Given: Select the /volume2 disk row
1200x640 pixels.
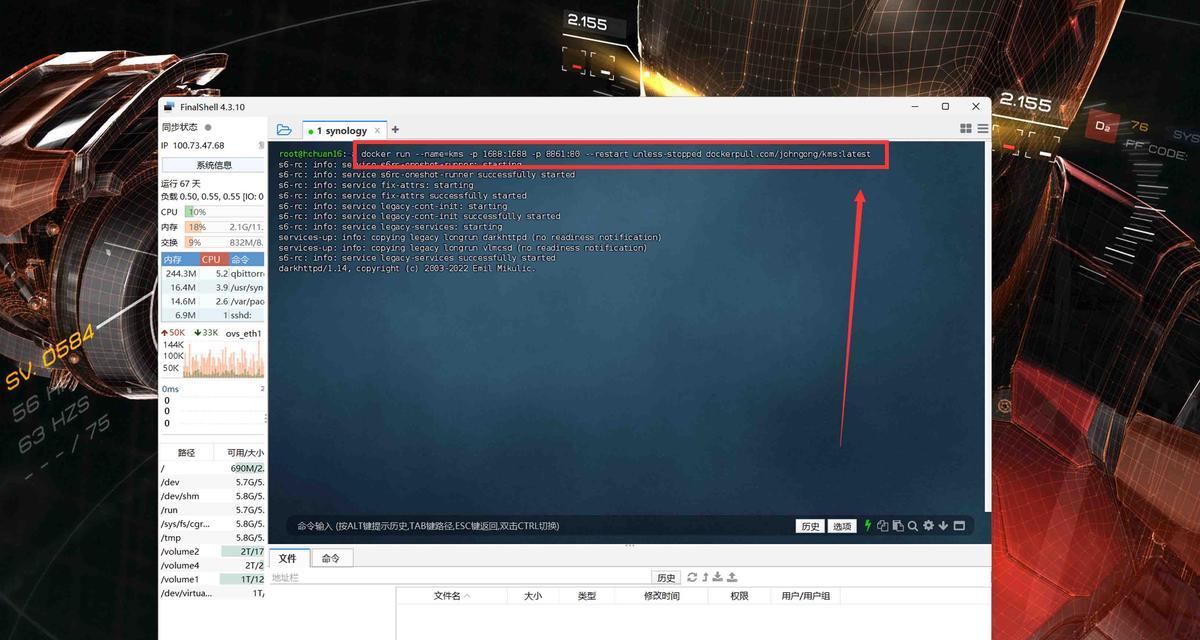Looking at the screenshot, I should coord(213,552).
